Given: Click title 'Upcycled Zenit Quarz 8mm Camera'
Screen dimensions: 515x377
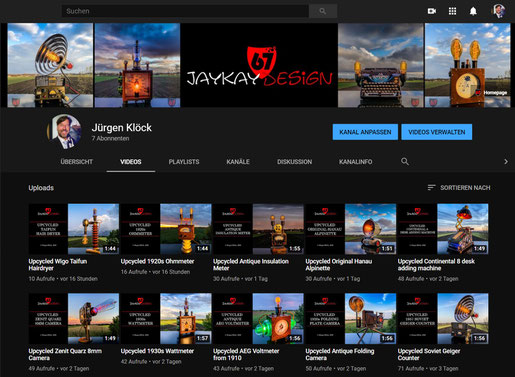Looking at the screenshot, I should click(x=65, y=354).
